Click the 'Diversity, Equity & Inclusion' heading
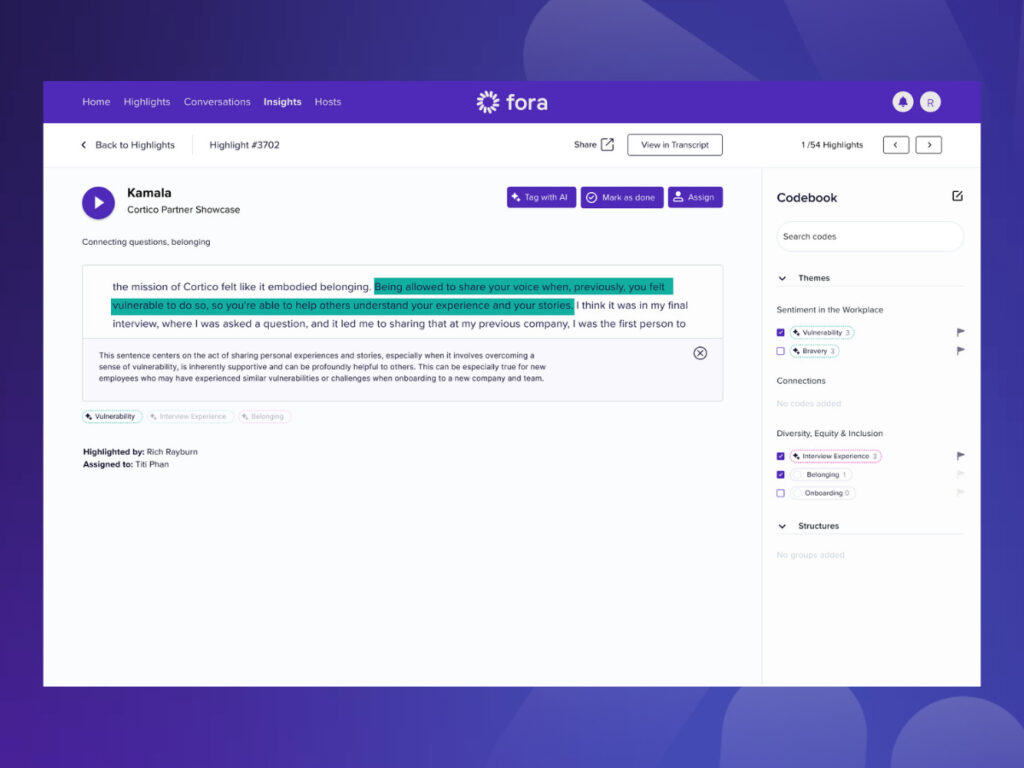Viewport: 1024px width, 768px height. pyautogui.click(x=829, y=433)
